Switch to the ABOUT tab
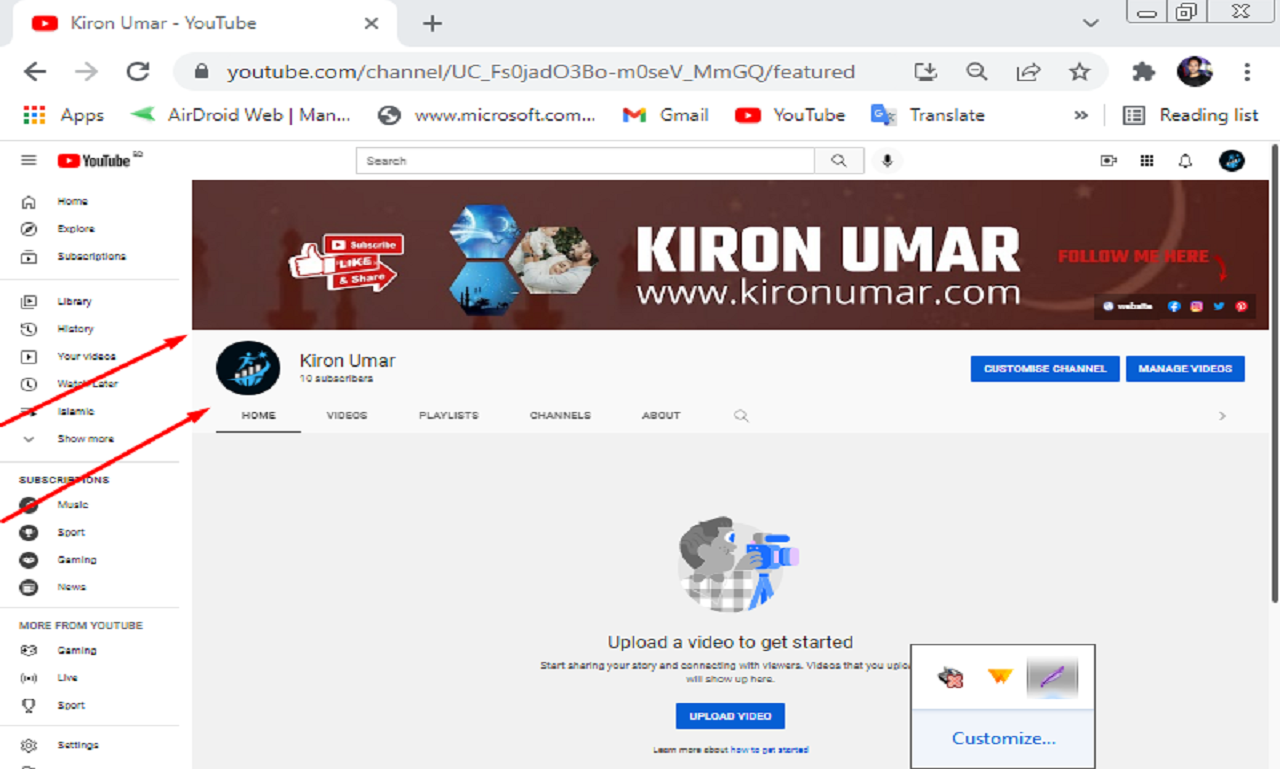This screenshot has height=769, width=1280. tap(661, 415)
